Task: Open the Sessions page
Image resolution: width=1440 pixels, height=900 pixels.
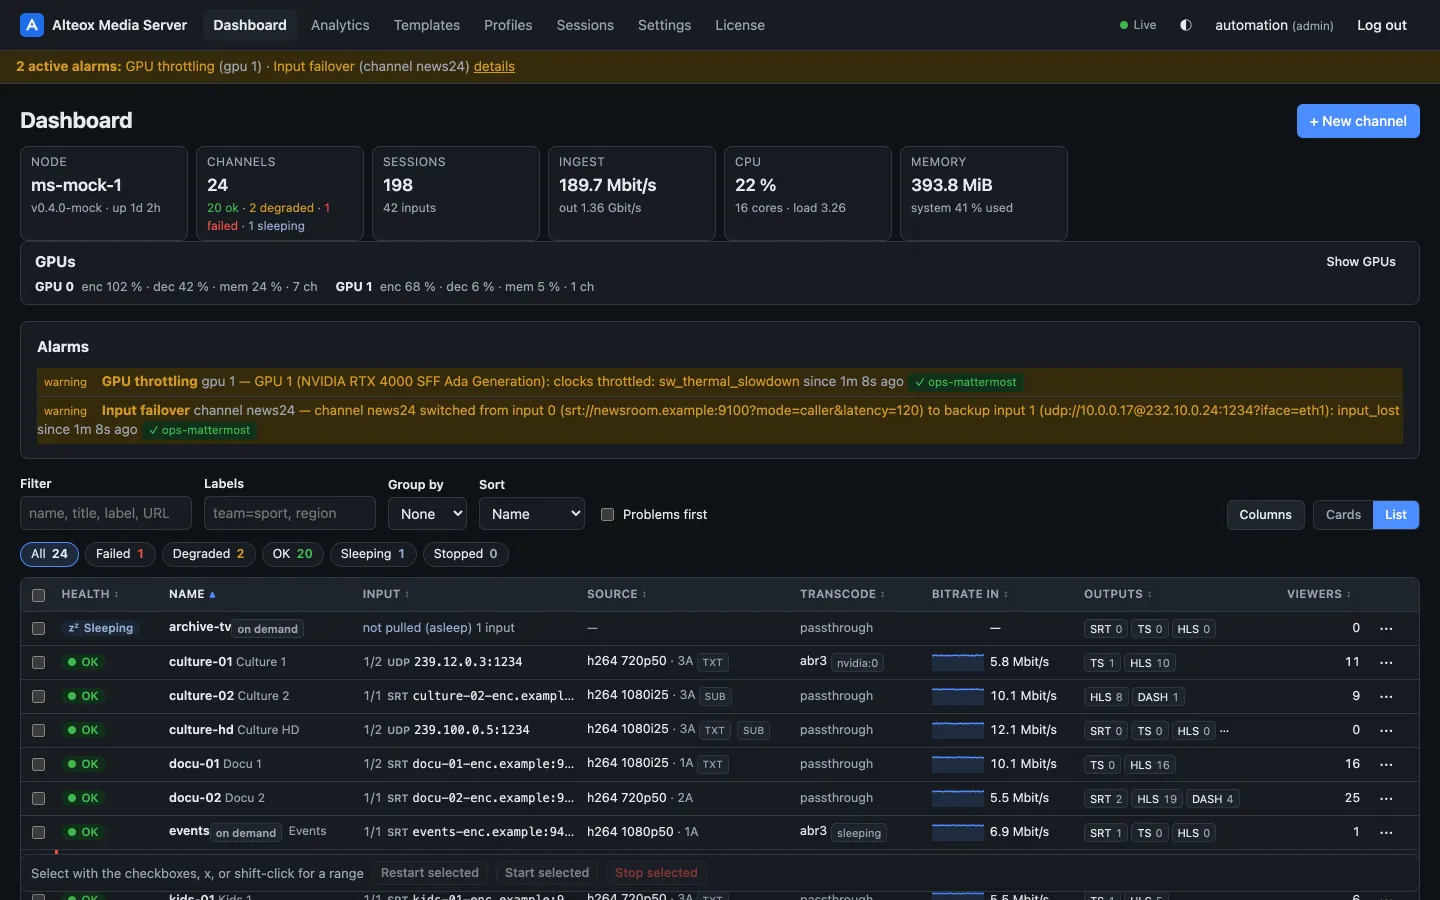Action: click(x=585, y=25)
